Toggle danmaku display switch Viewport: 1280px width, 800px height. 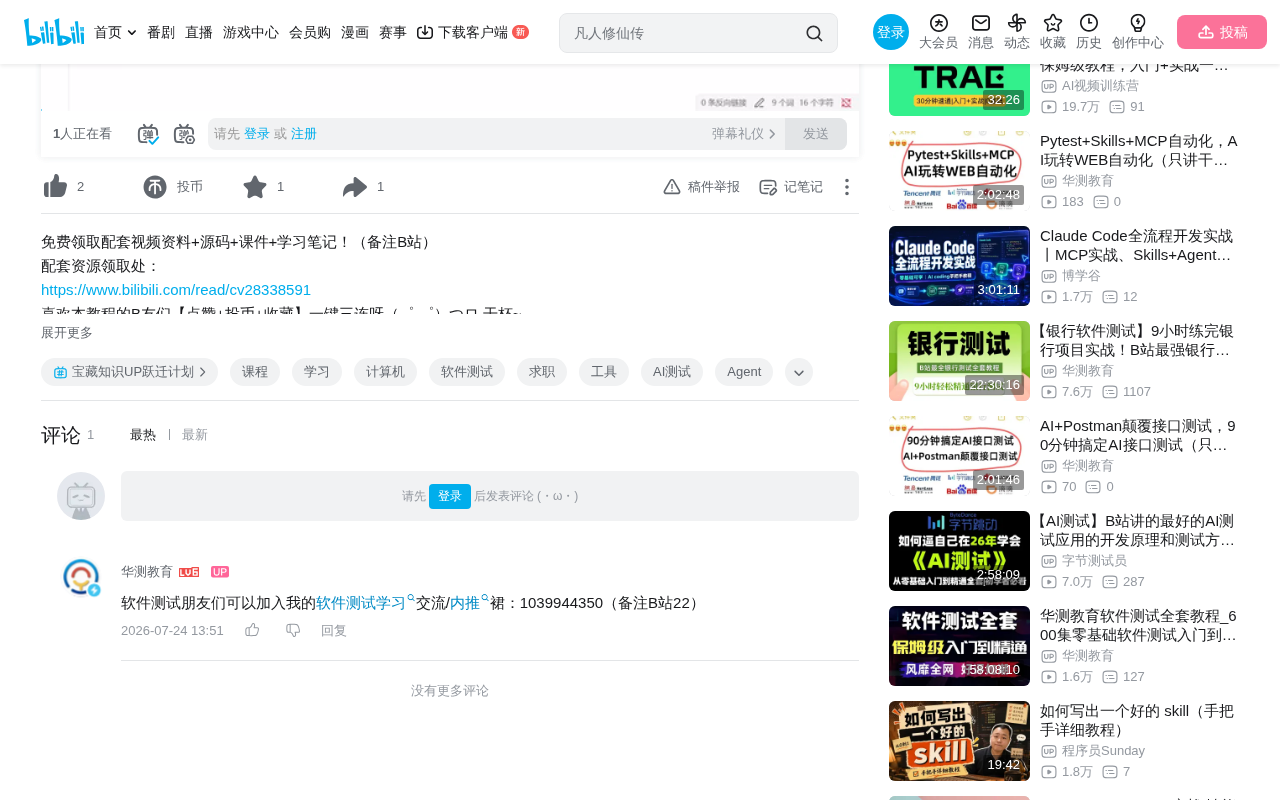point(148,134)
